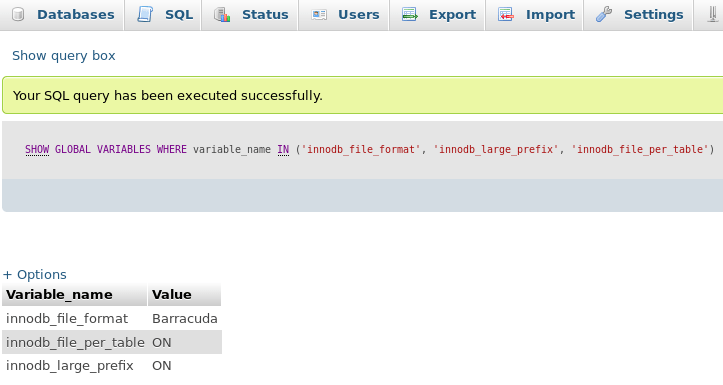Open the Export tab
Image resolution: width=723 pixels, height=385 pixels.
[x=437, y=15]
